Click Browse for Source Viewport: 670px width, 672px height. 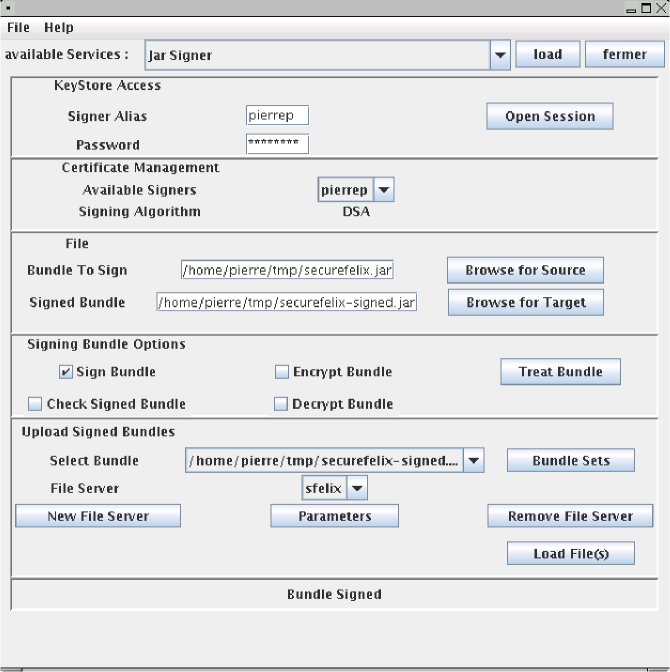(x=524, y=270)
